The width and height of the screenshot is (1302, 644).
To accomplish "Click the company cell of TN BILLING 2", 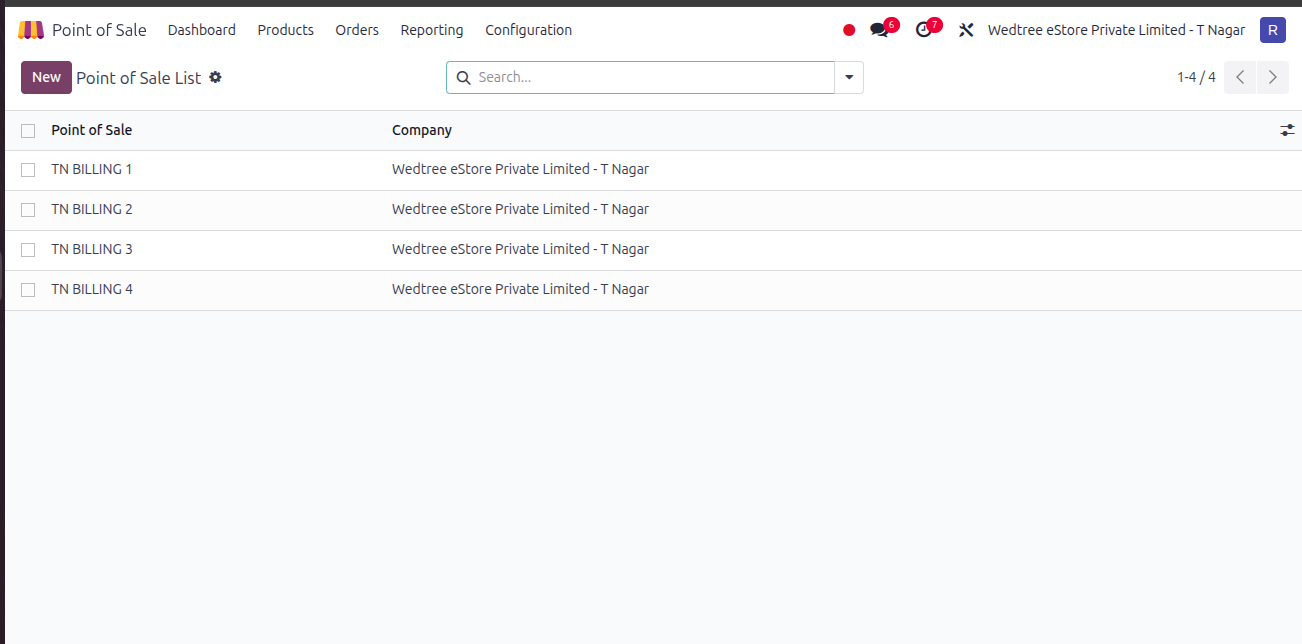I will click(x=520, y=209).
